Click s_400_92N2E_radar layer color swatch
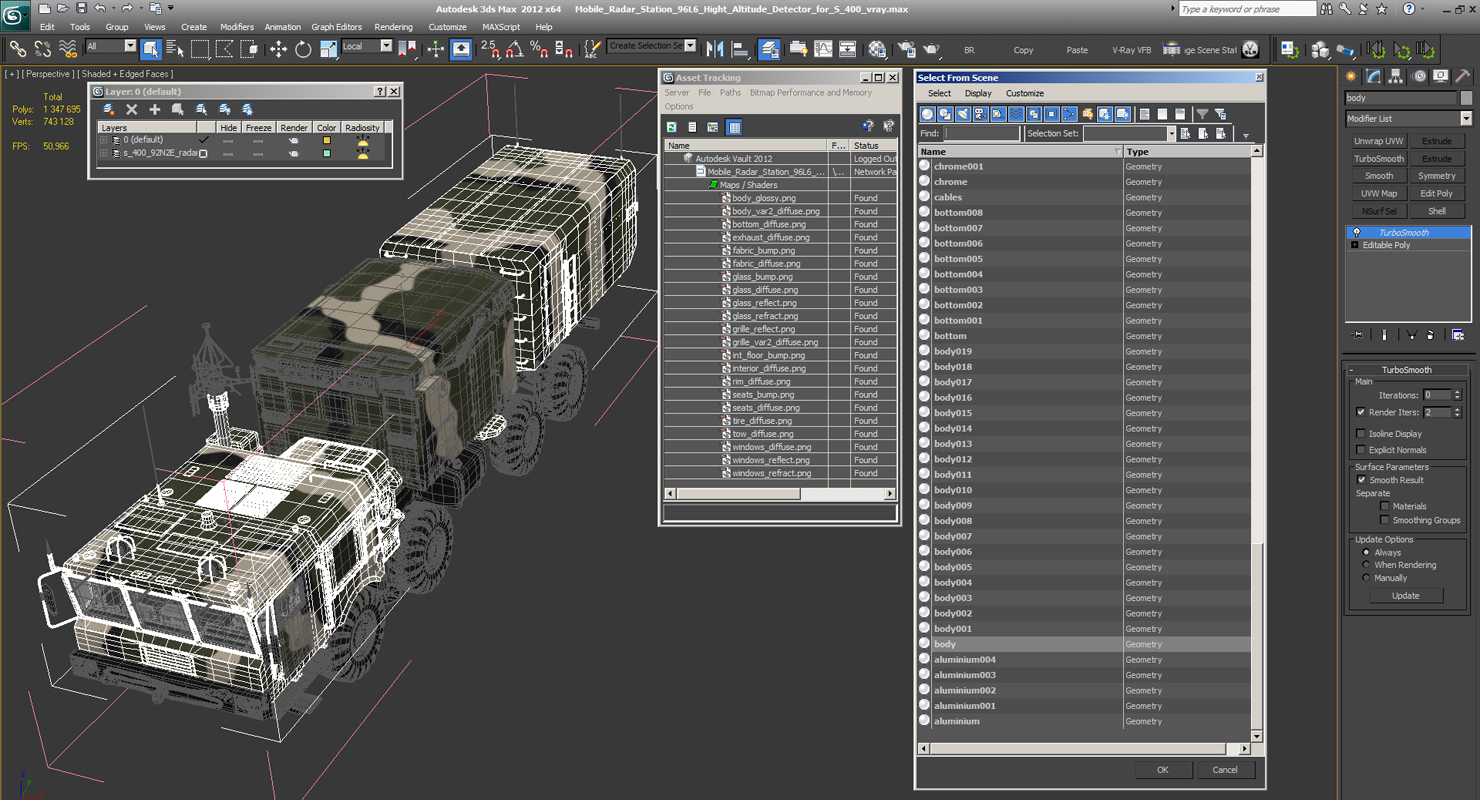This screenshot has height=800, width=1480. pyautogui.click(x=326, y=153)
